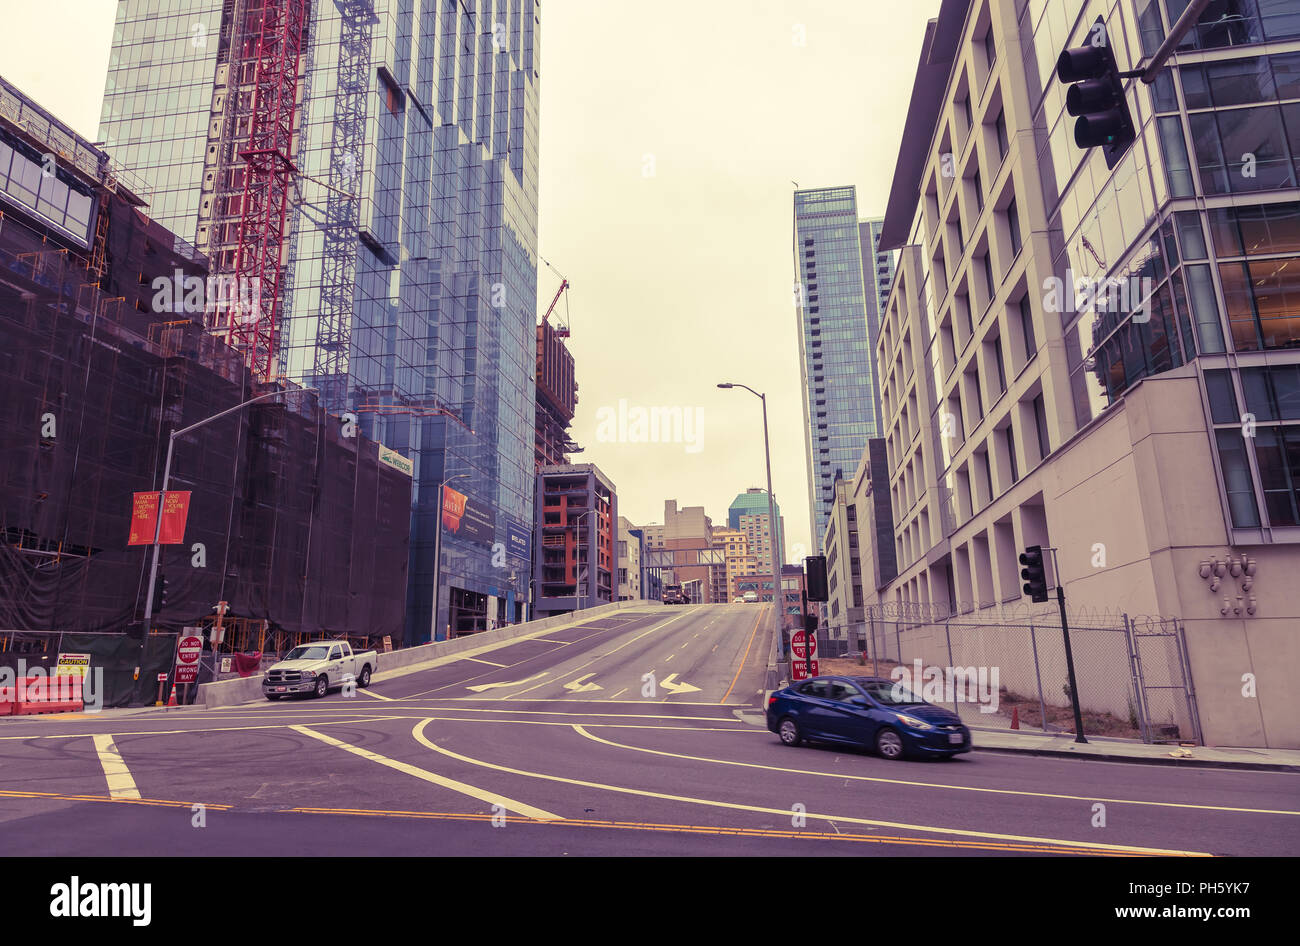Image resolution: width=1300 pixels, height=946 pixels.
Task: Select the large overhead traffic light
Action: click(x=1095, y=91)
